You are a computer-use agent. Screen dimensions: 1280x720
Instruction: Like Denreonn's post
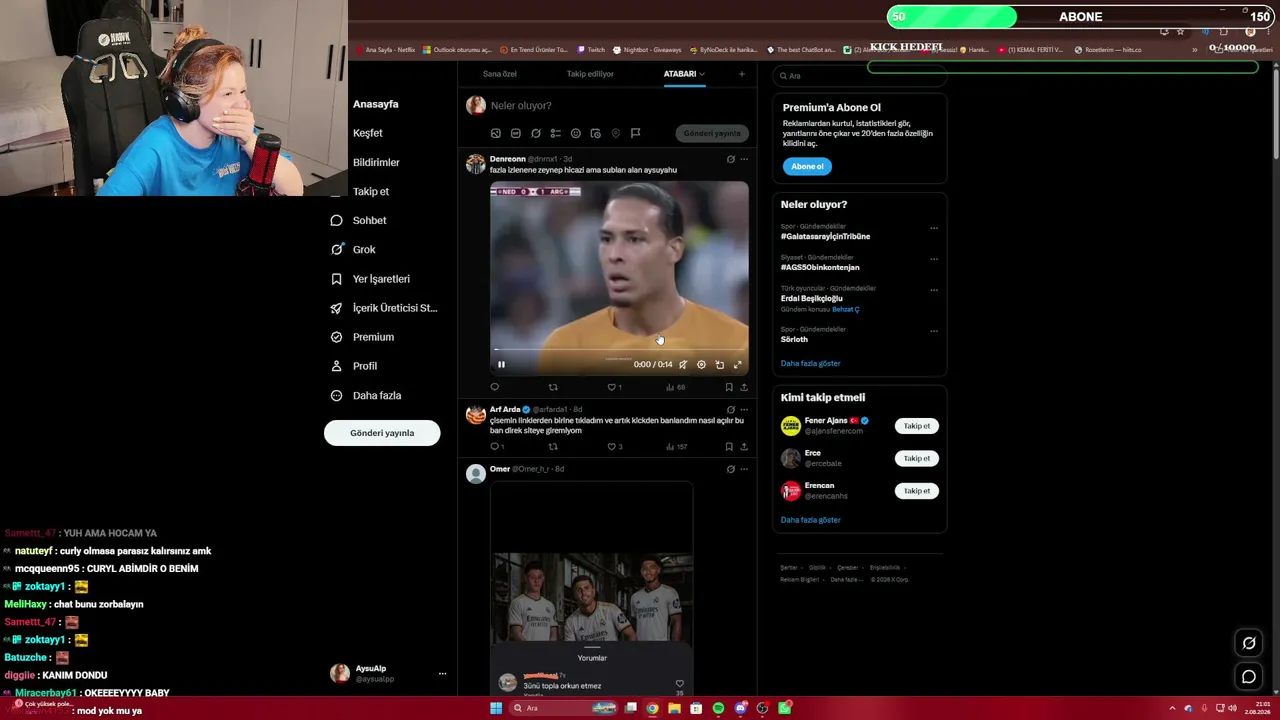click(x=612, y=387)
